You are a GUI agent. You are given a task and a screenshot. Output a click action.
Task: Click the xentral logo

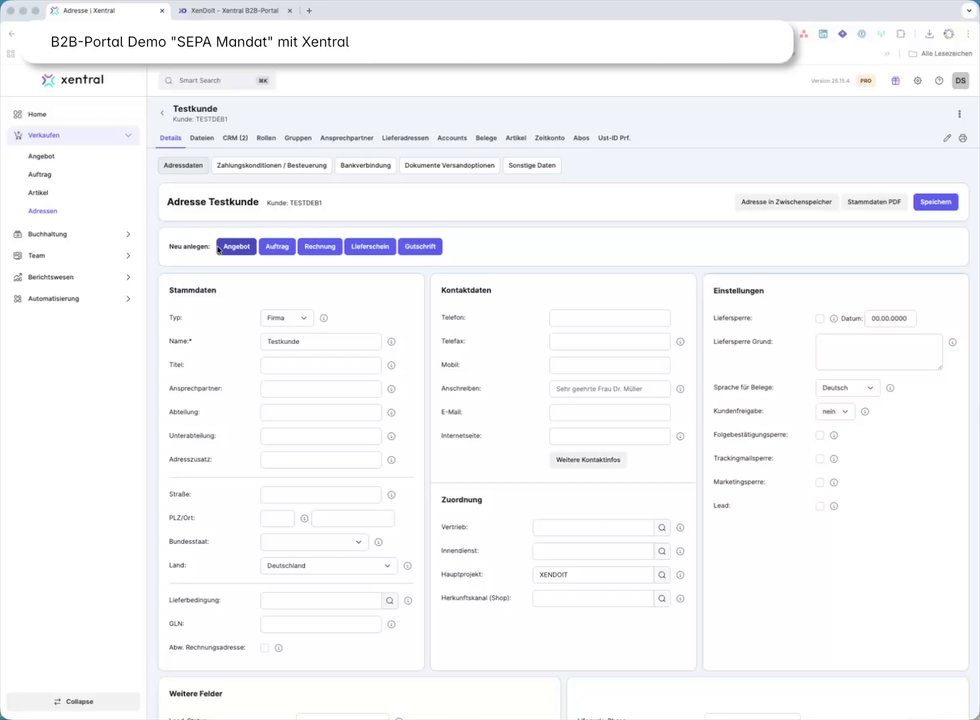pyautogui.click(x=72, y=80)
